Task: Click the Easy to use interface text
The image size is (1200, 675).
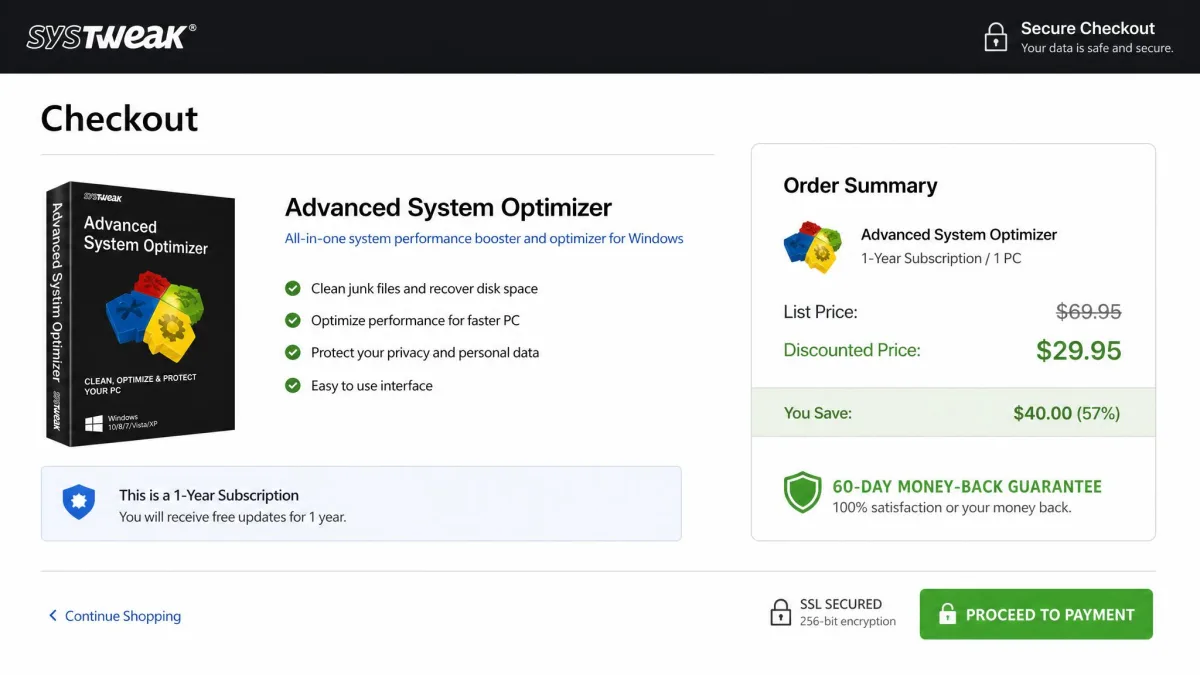Action: coord(372,385)
